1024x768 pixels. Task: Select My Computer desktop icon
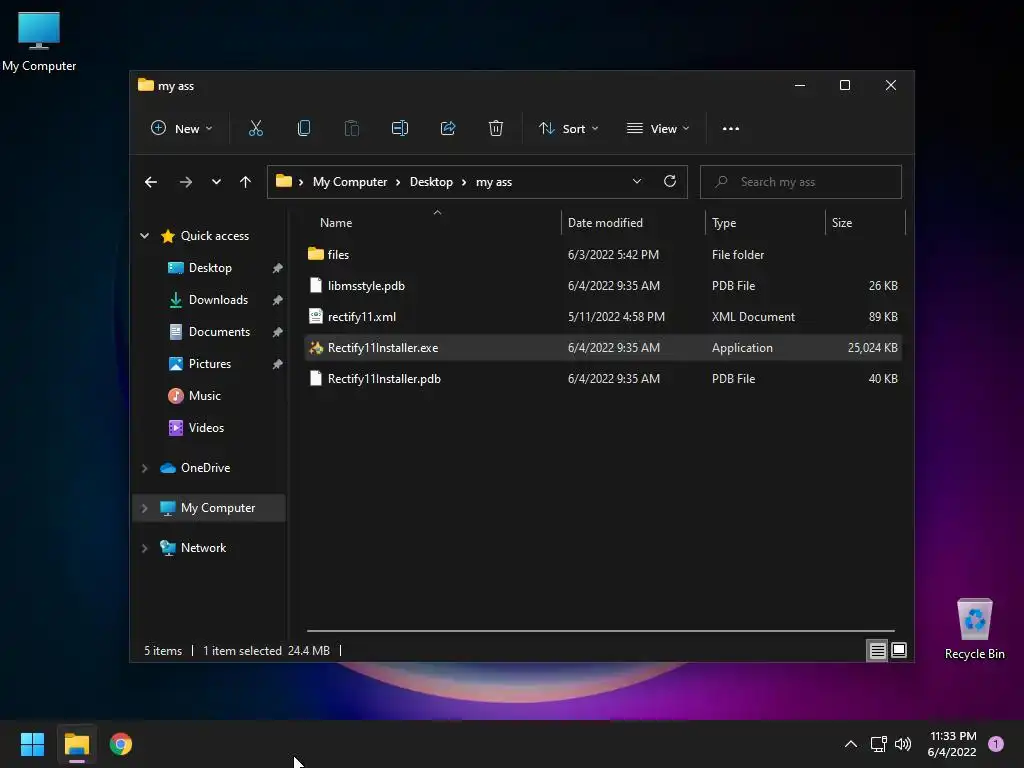pos(39,41)
